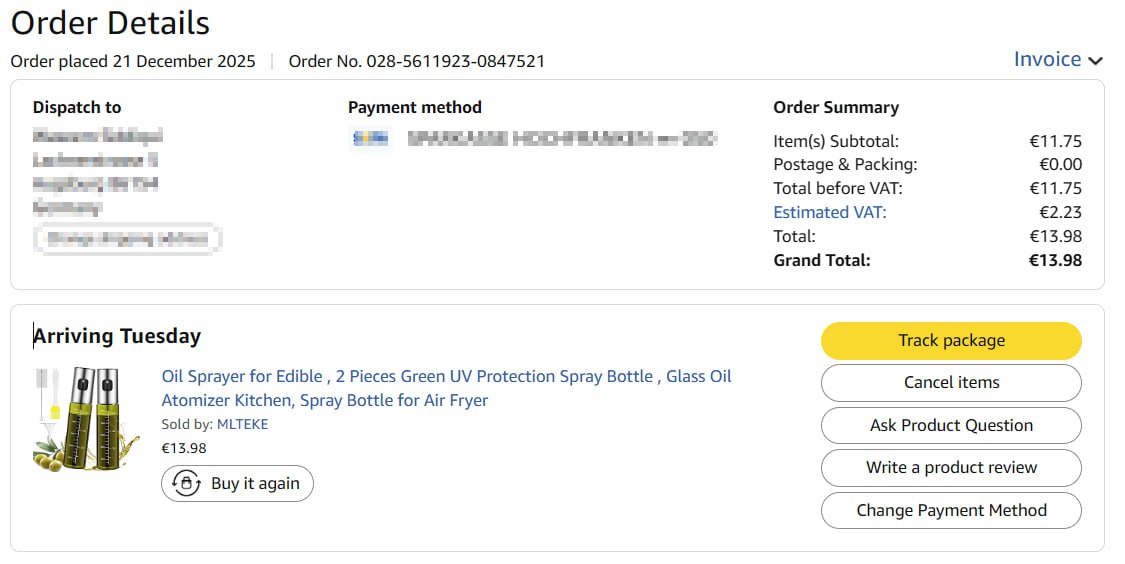Expand the Invoice dropdown chevron

[x=1096, y=61]
